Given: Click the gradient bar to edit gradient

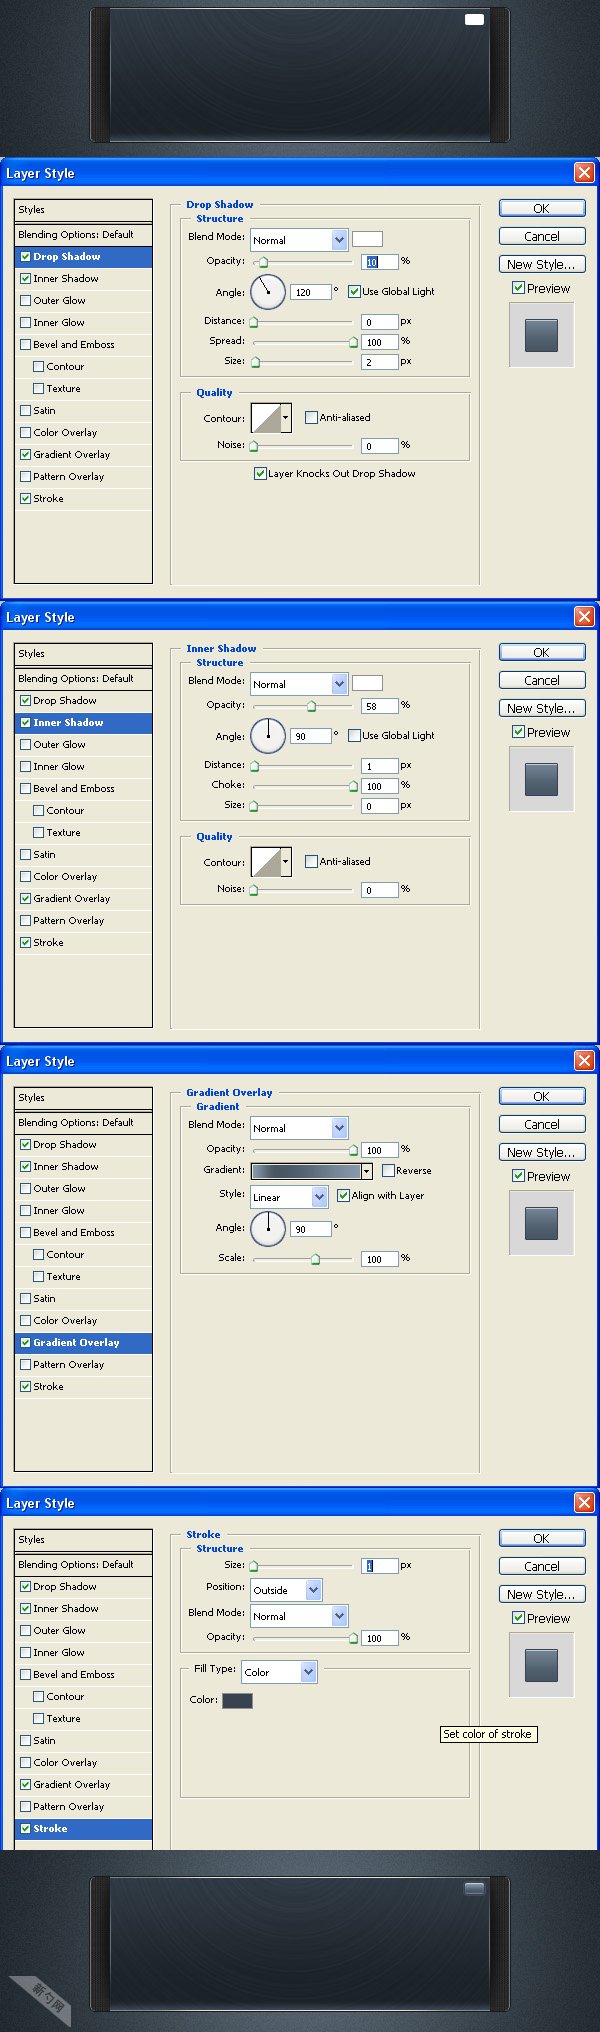Looking at the screenshot, I should [x=306, y=1171].
